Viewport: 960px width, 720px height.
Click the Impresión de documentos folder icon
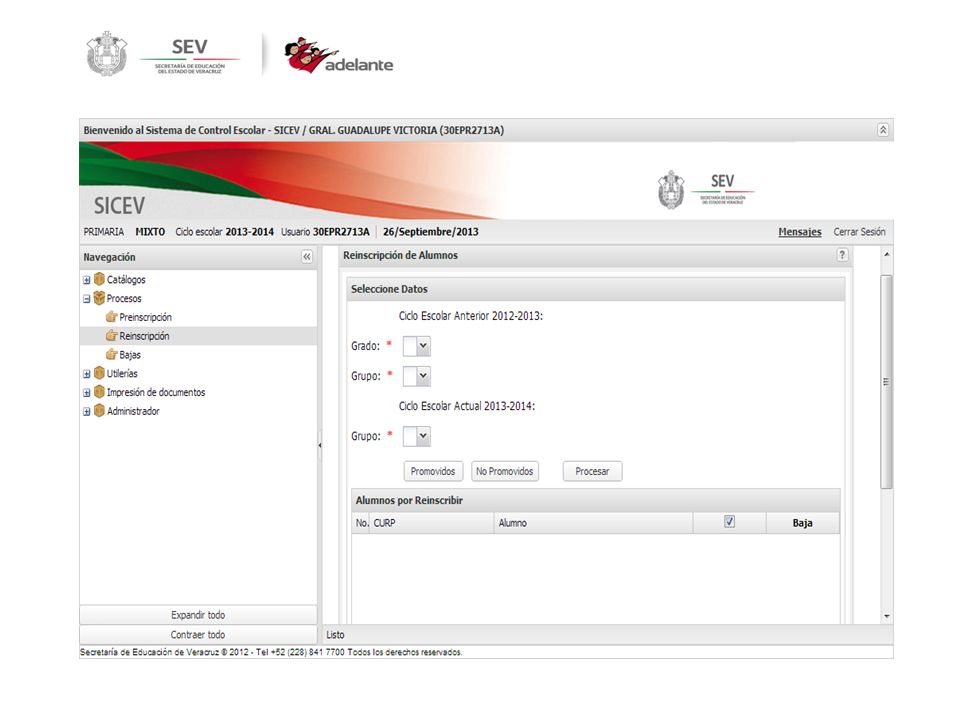[99, 392]
